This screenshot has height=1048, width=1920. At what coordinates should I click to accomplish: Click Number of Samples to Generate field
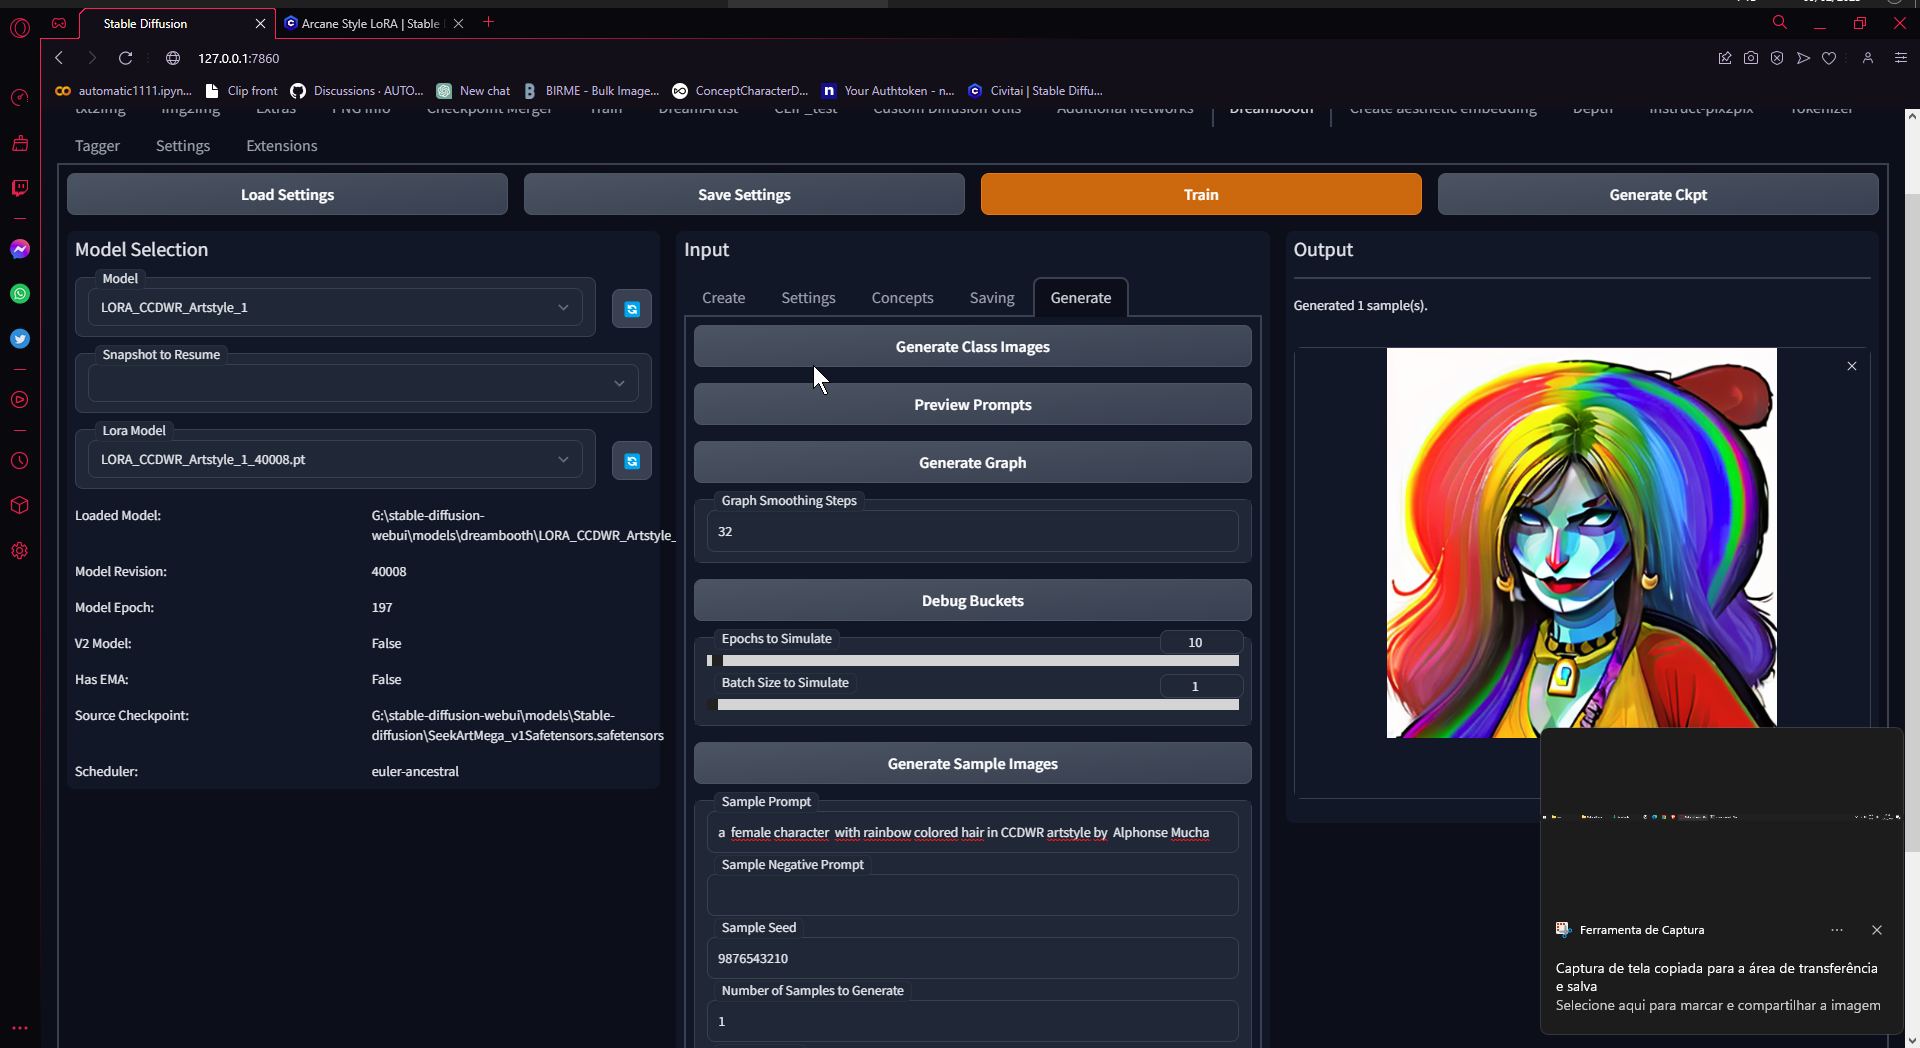click(x=972, y=1021)
